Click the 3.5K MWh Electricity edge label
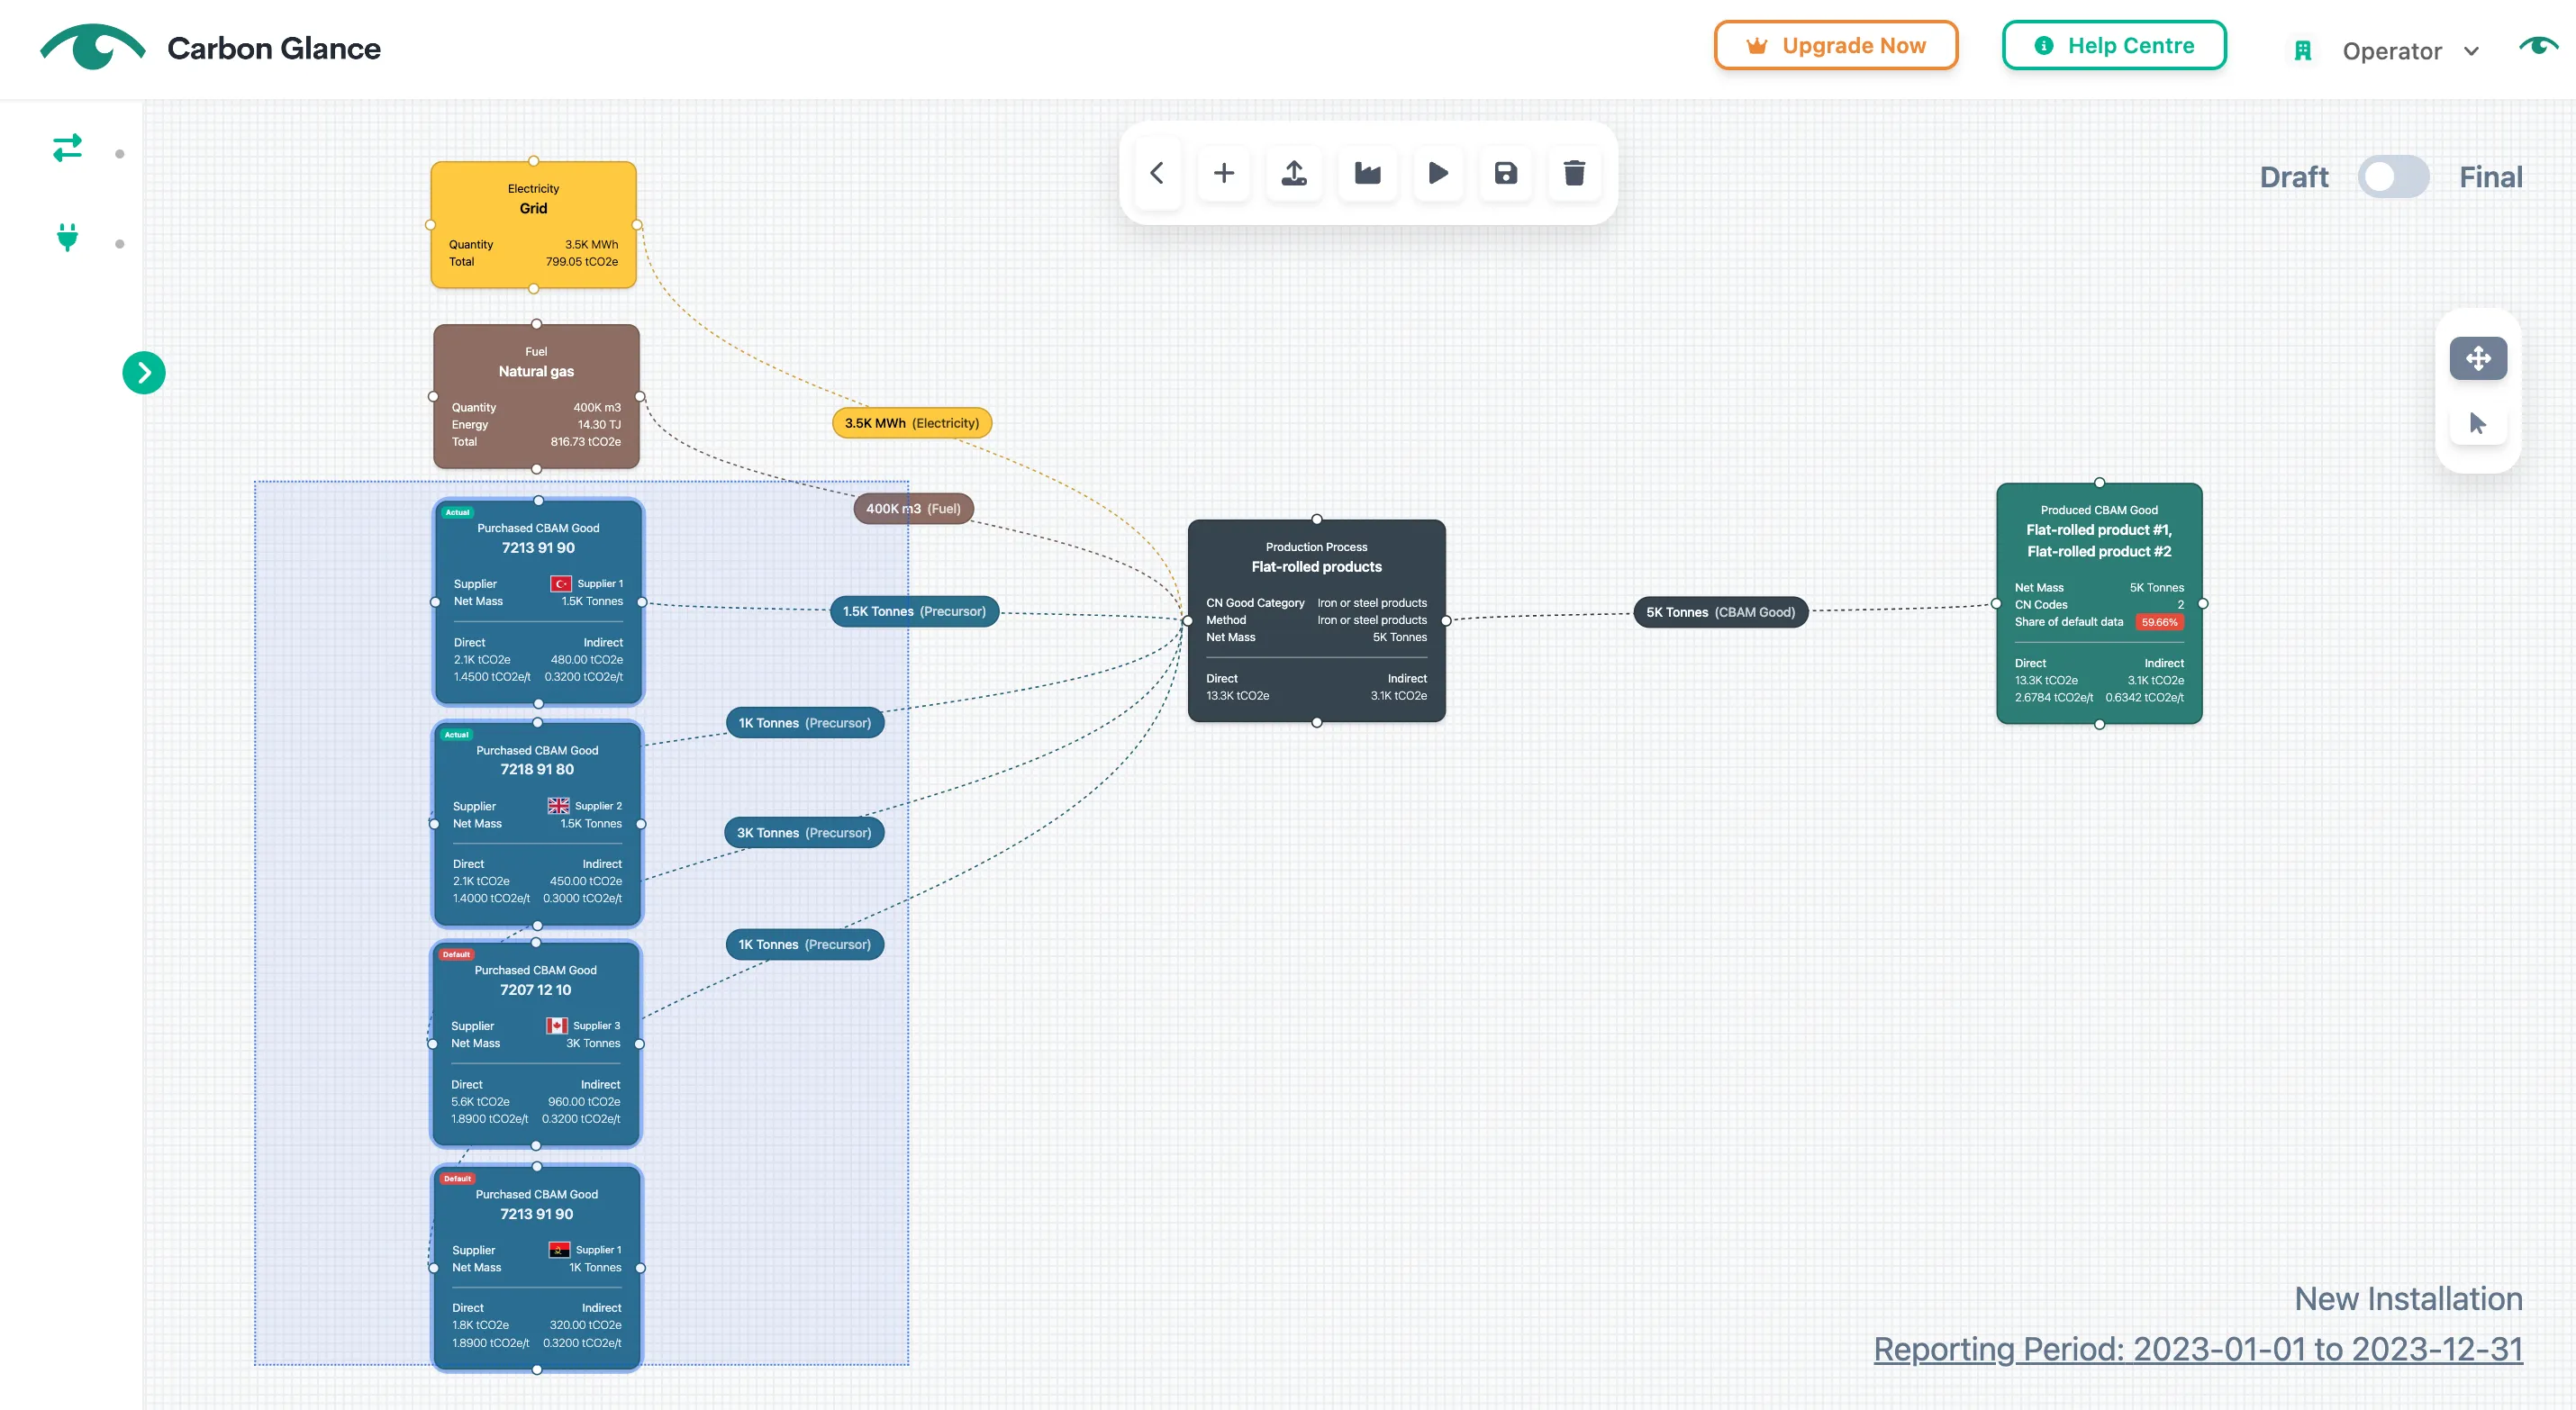 click(x=912, y=423)
